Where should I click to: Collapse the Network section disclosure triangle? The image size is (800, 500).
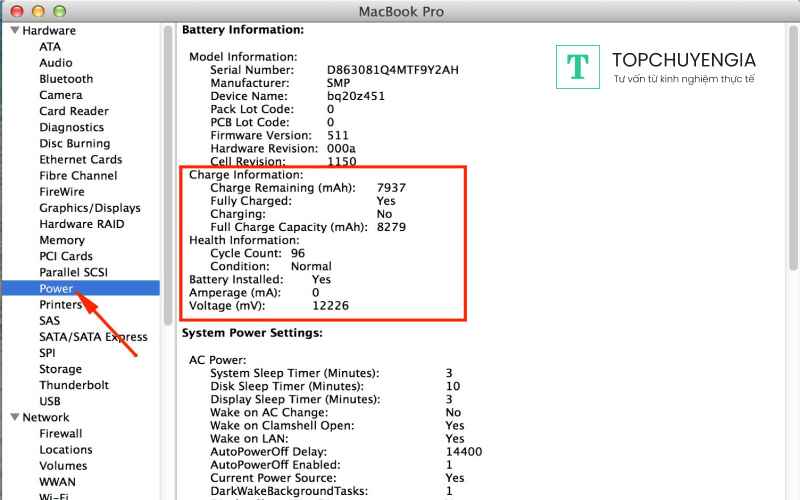click(x=14, y=417)
